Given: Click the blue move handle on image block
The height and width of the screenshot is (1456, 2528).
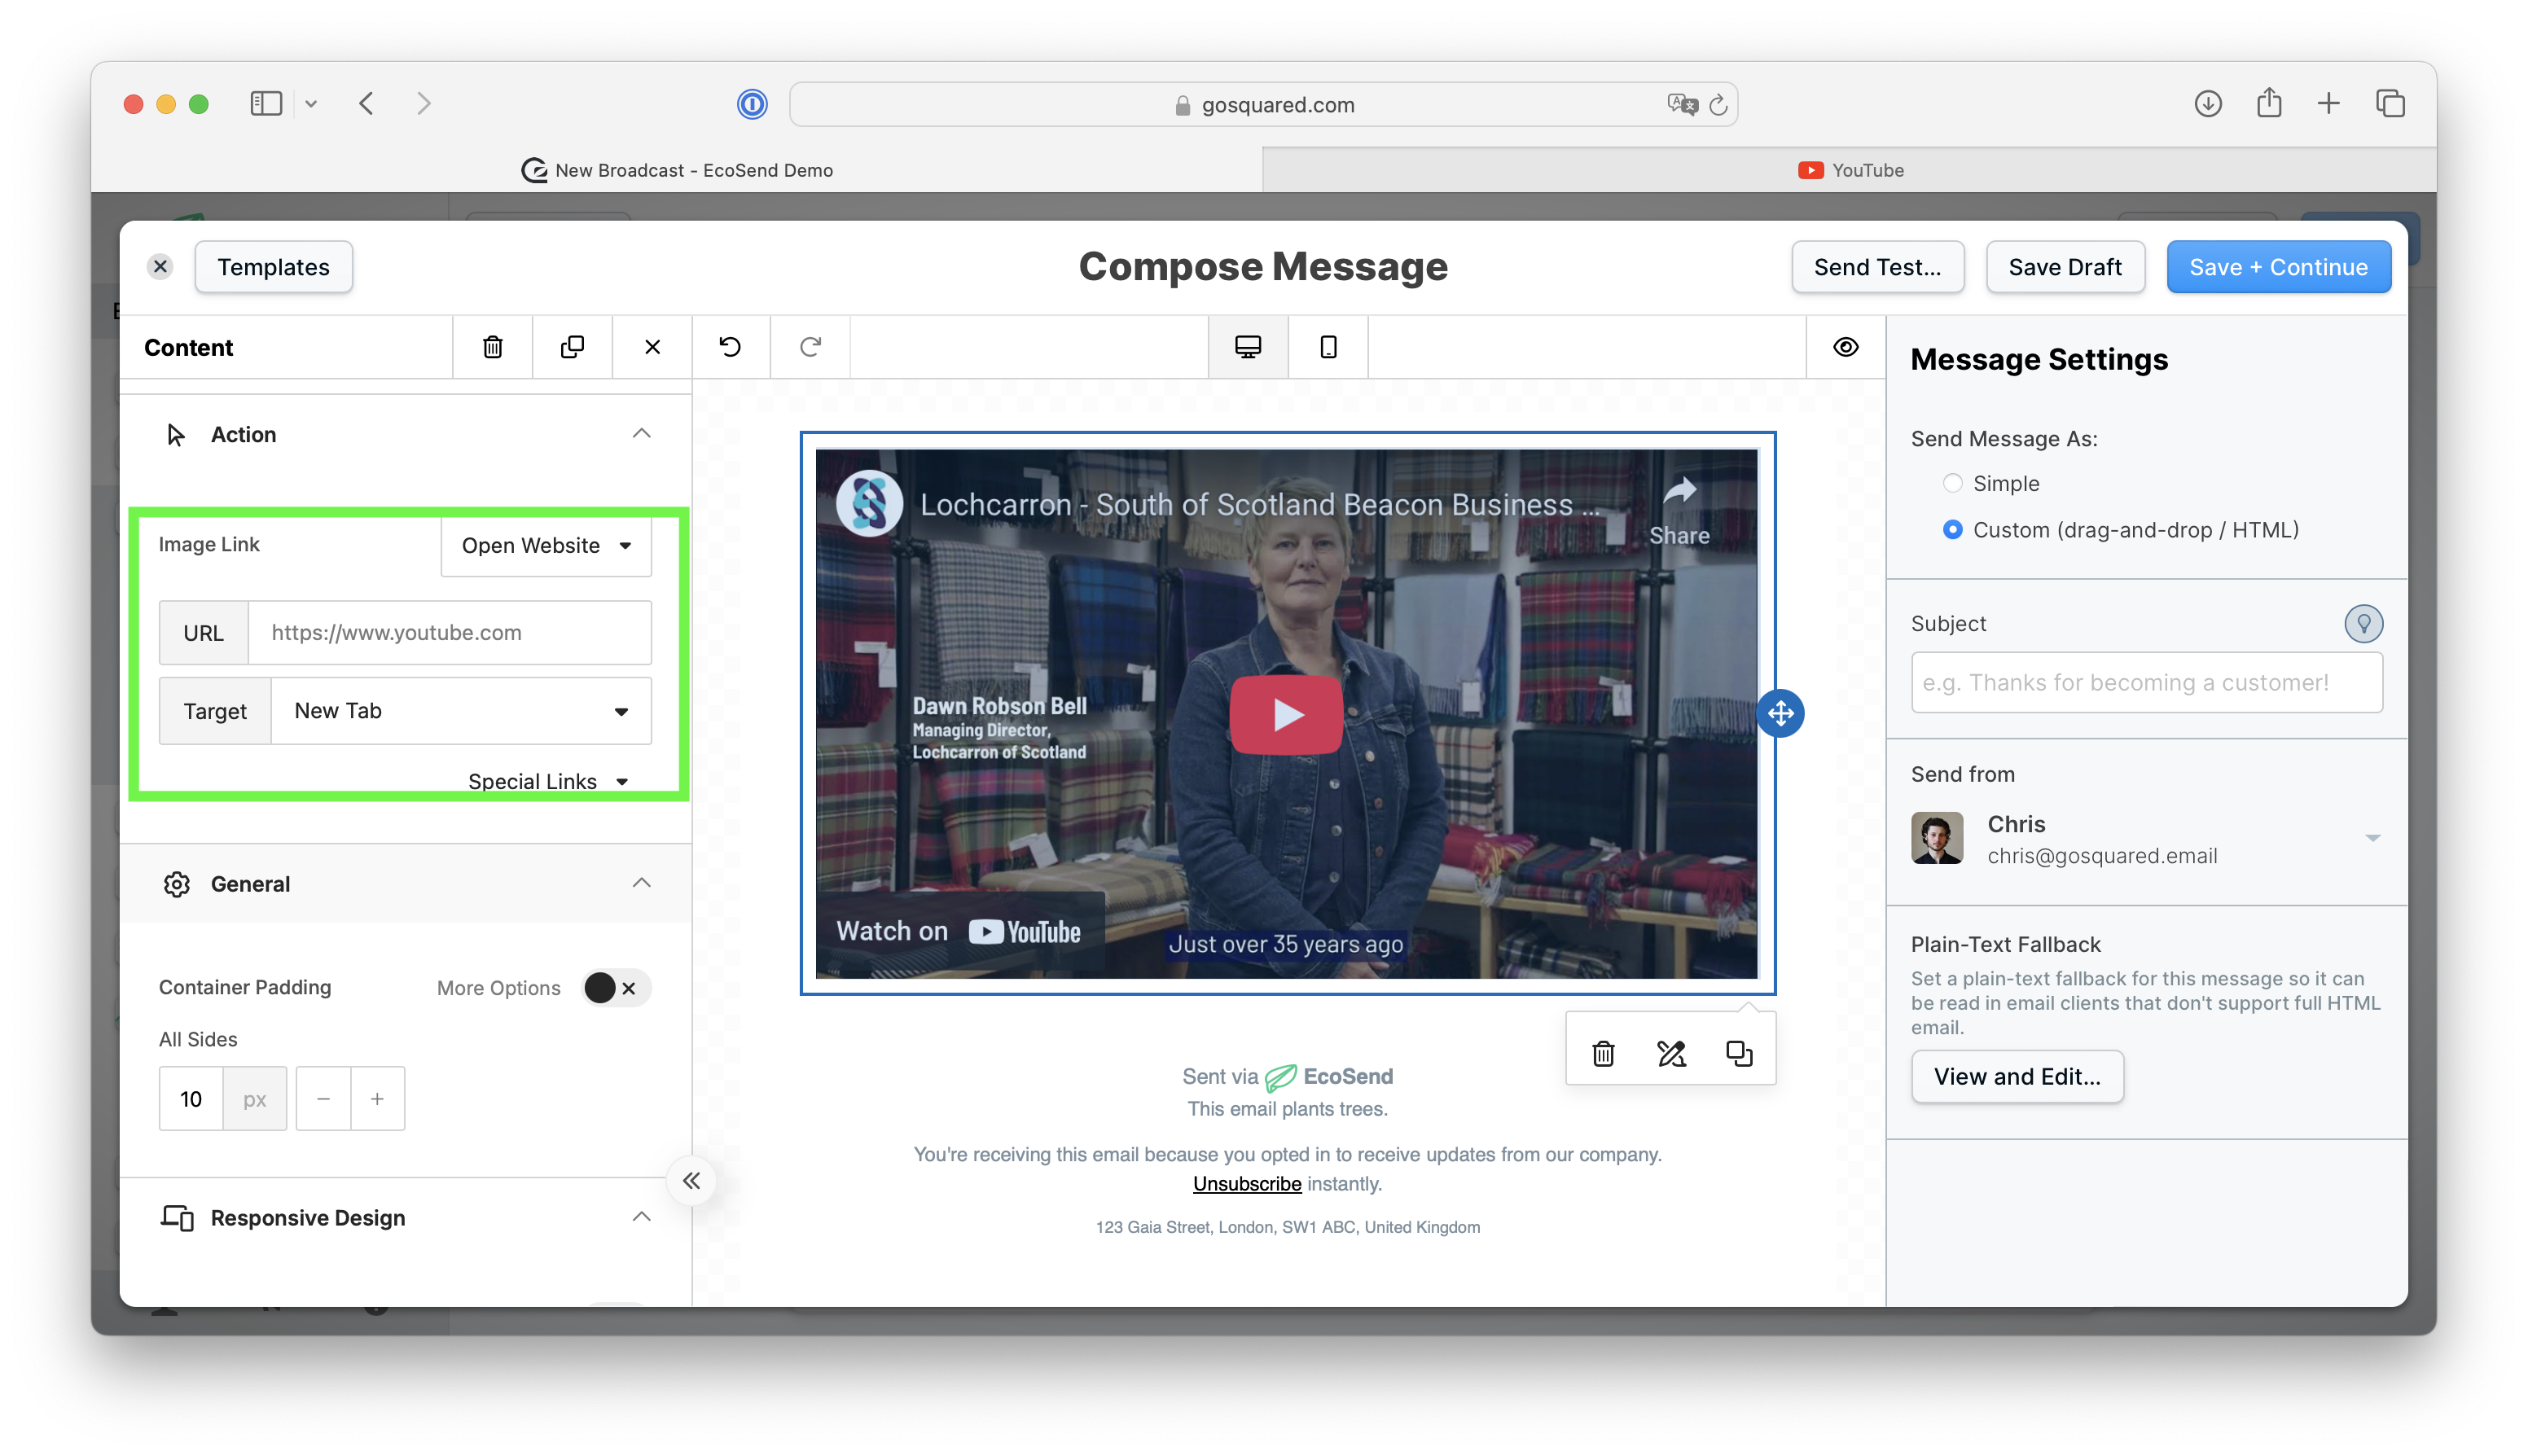Looking at the screenshot, I should pos(1780,713).
